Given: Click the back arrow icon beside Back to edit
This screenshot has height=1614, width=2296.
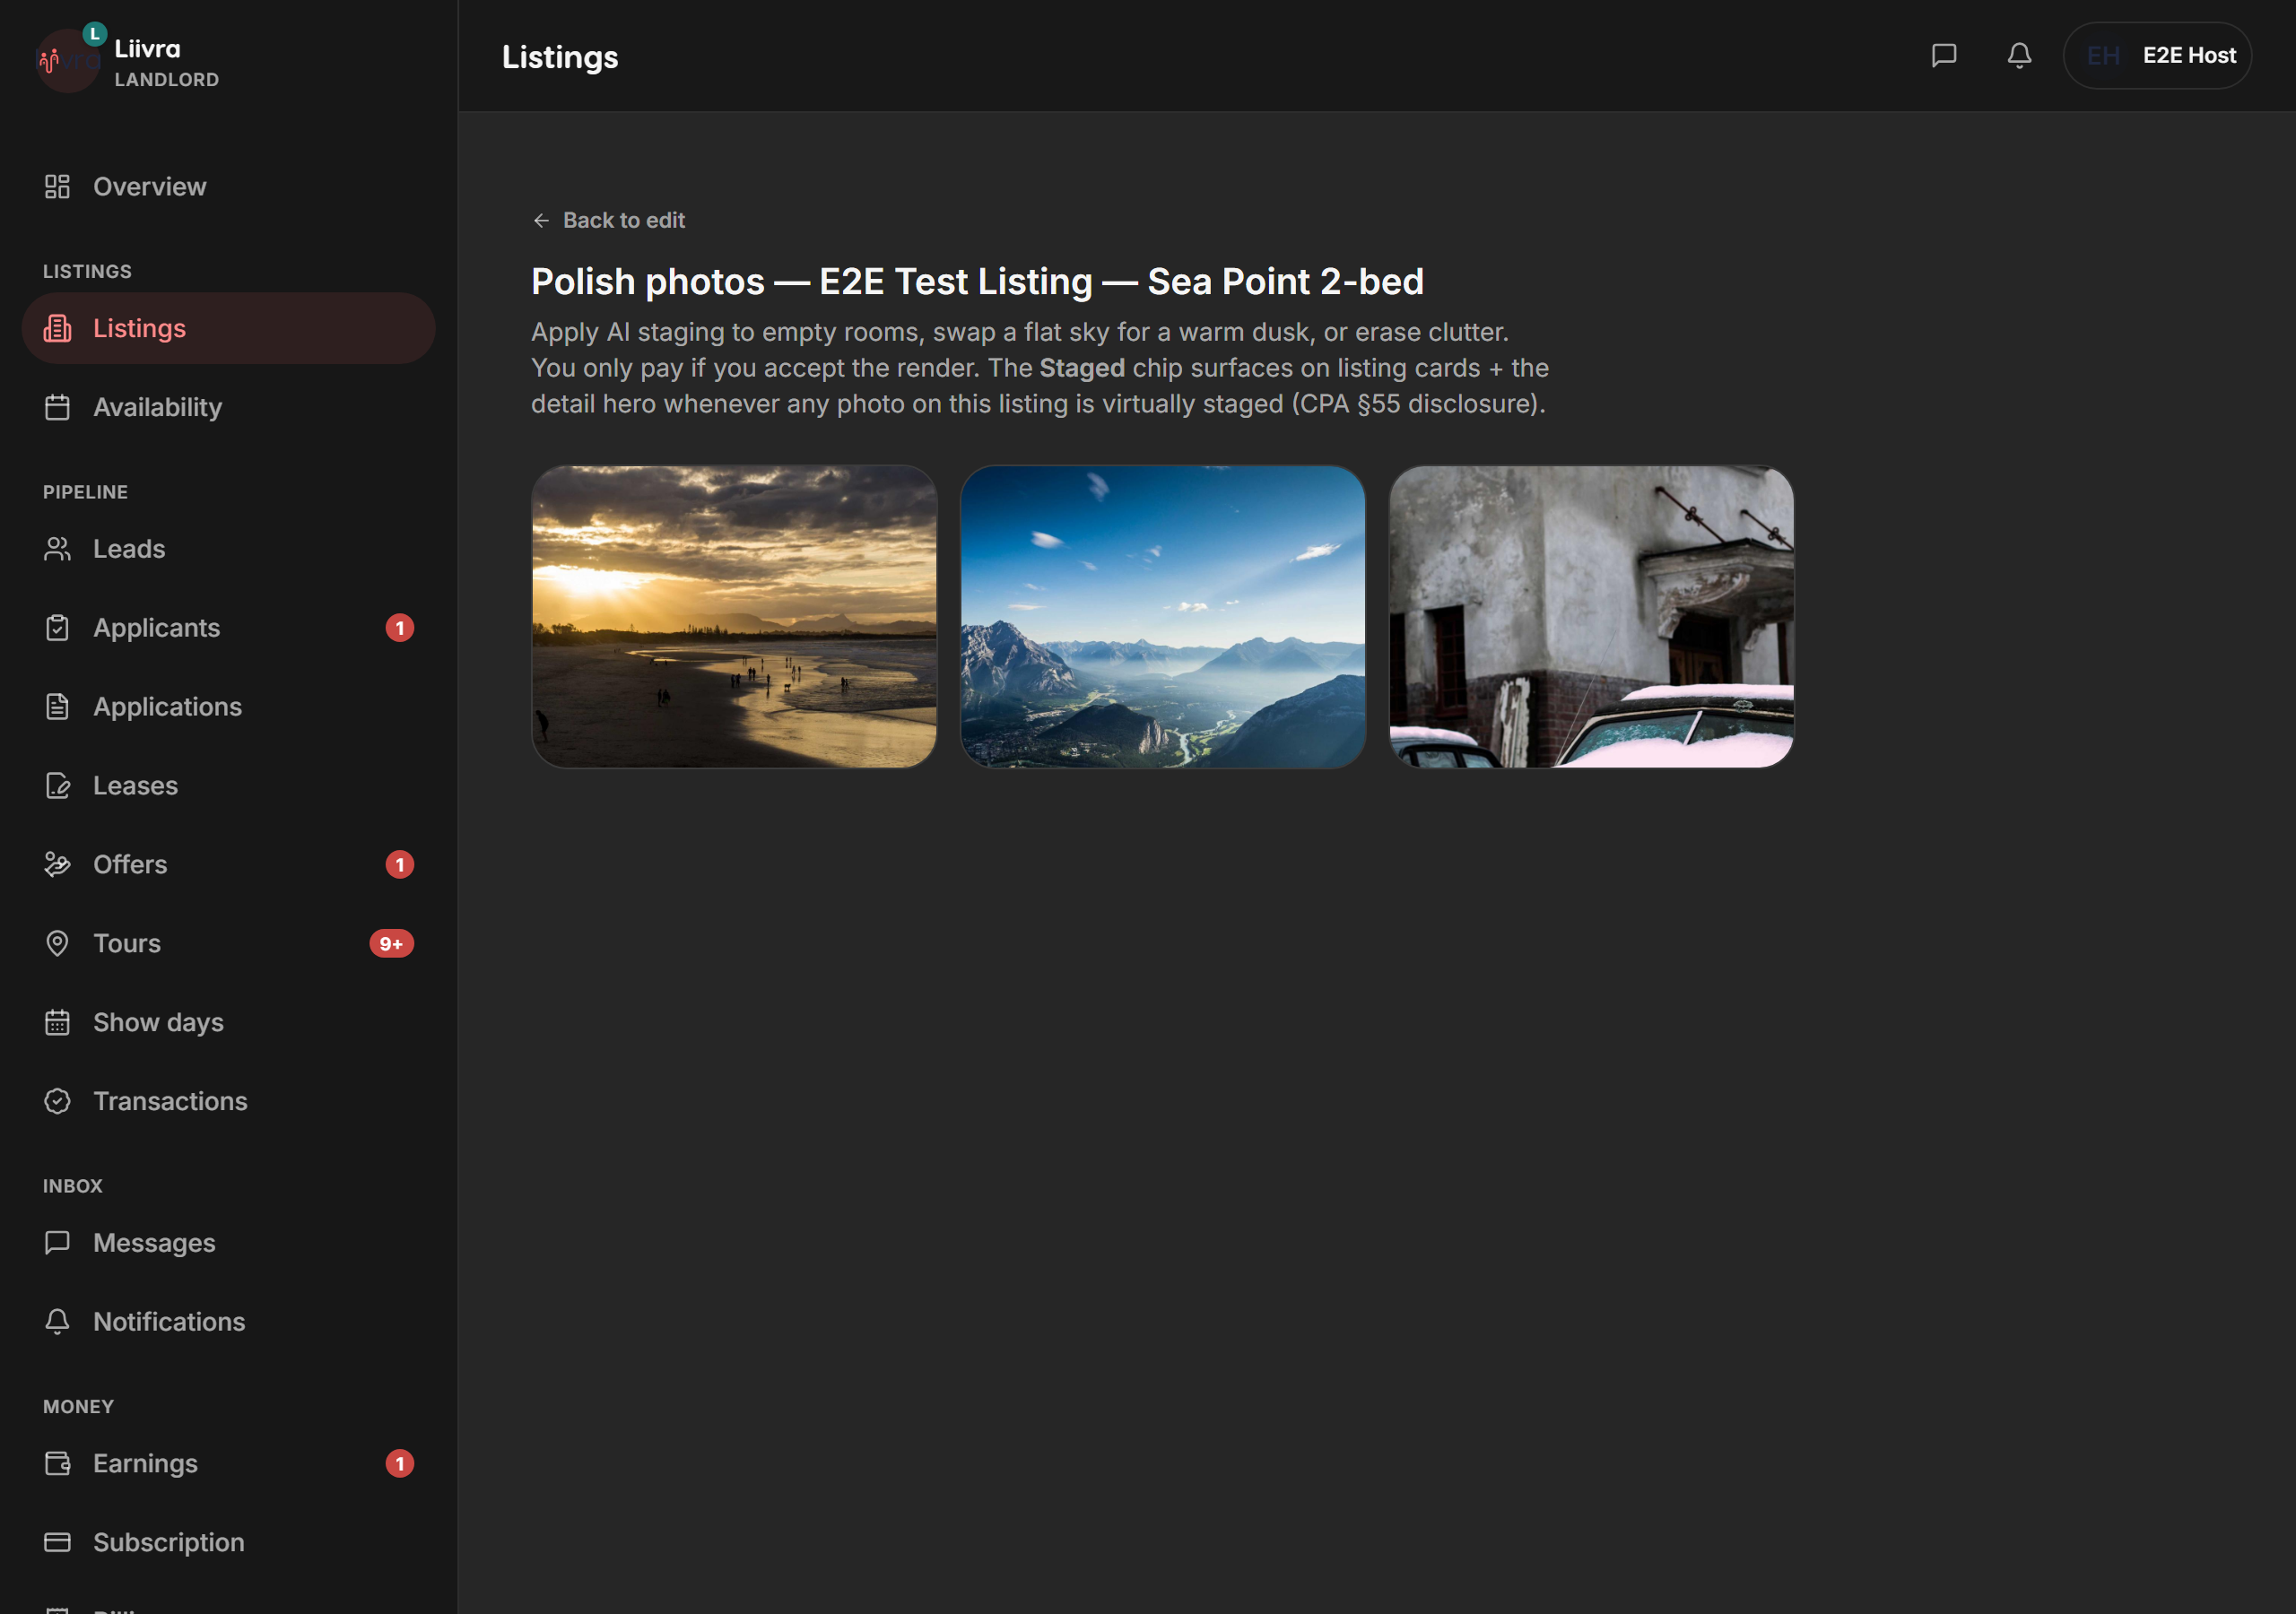Looking at the screenshot, I should point(541,220).
